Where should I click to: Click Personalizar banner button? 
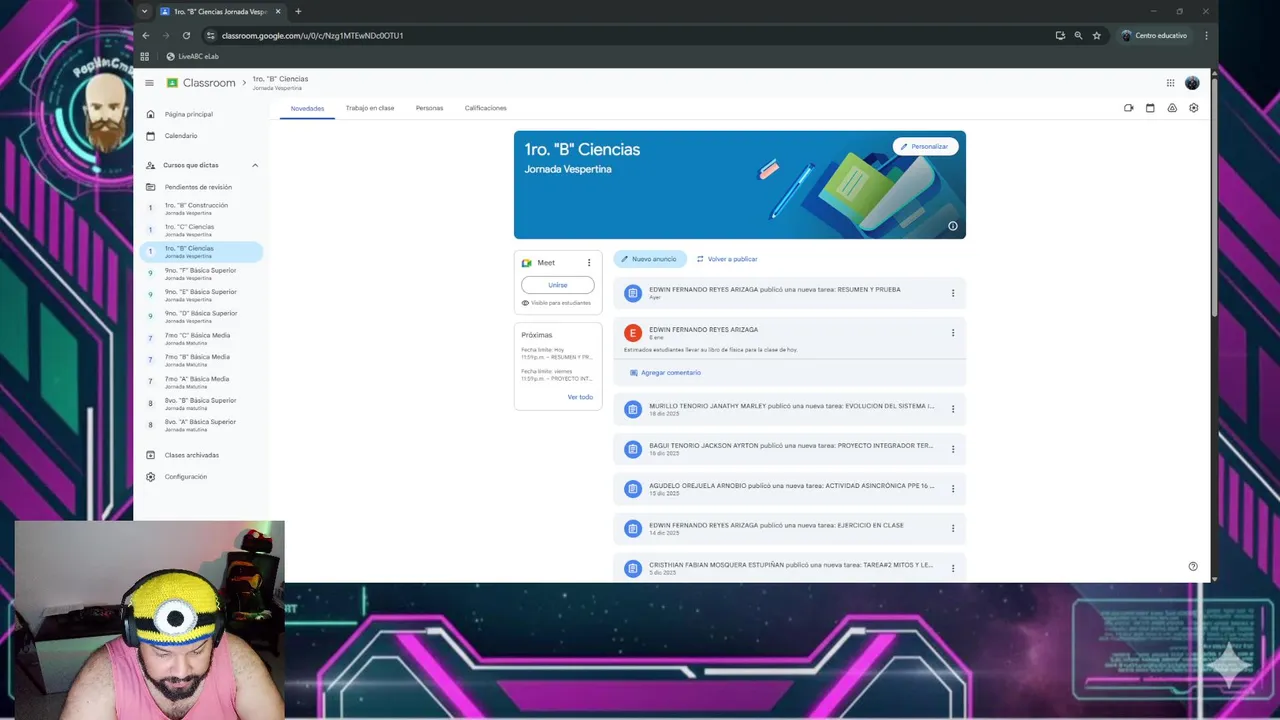tap(925, 146)
